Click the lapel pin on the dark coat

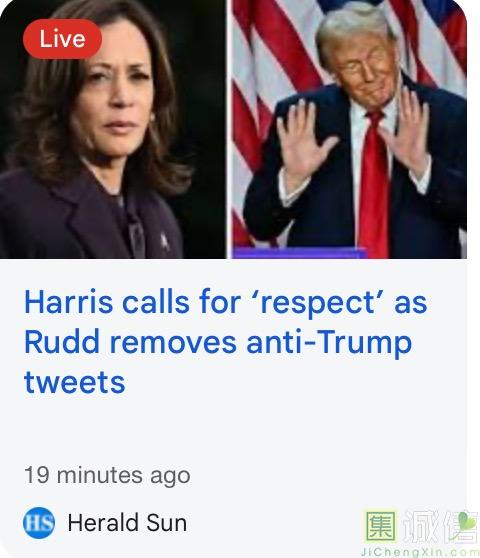[164, 241]
